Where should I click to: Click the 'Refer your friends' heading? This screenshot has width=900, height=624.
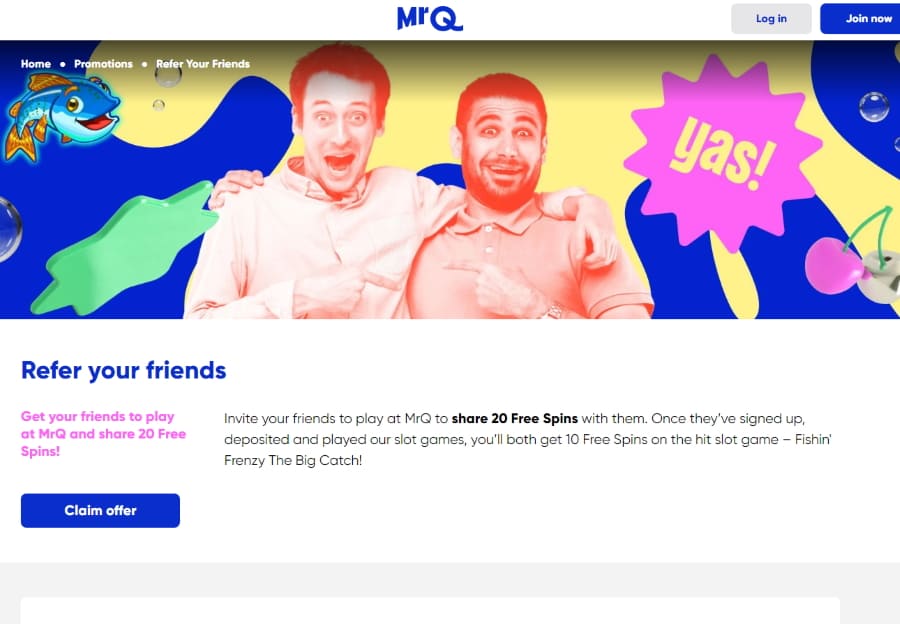tap(123, 370)
